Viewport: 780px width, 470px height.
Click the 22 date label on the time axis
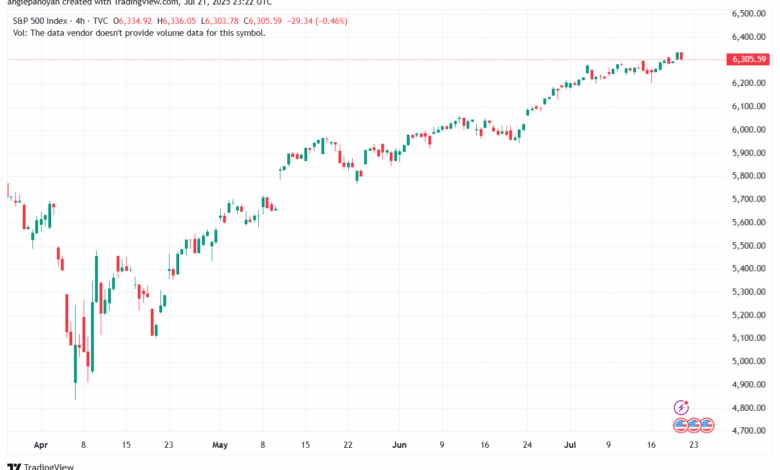pyautogui.click(x=348, y=445)
